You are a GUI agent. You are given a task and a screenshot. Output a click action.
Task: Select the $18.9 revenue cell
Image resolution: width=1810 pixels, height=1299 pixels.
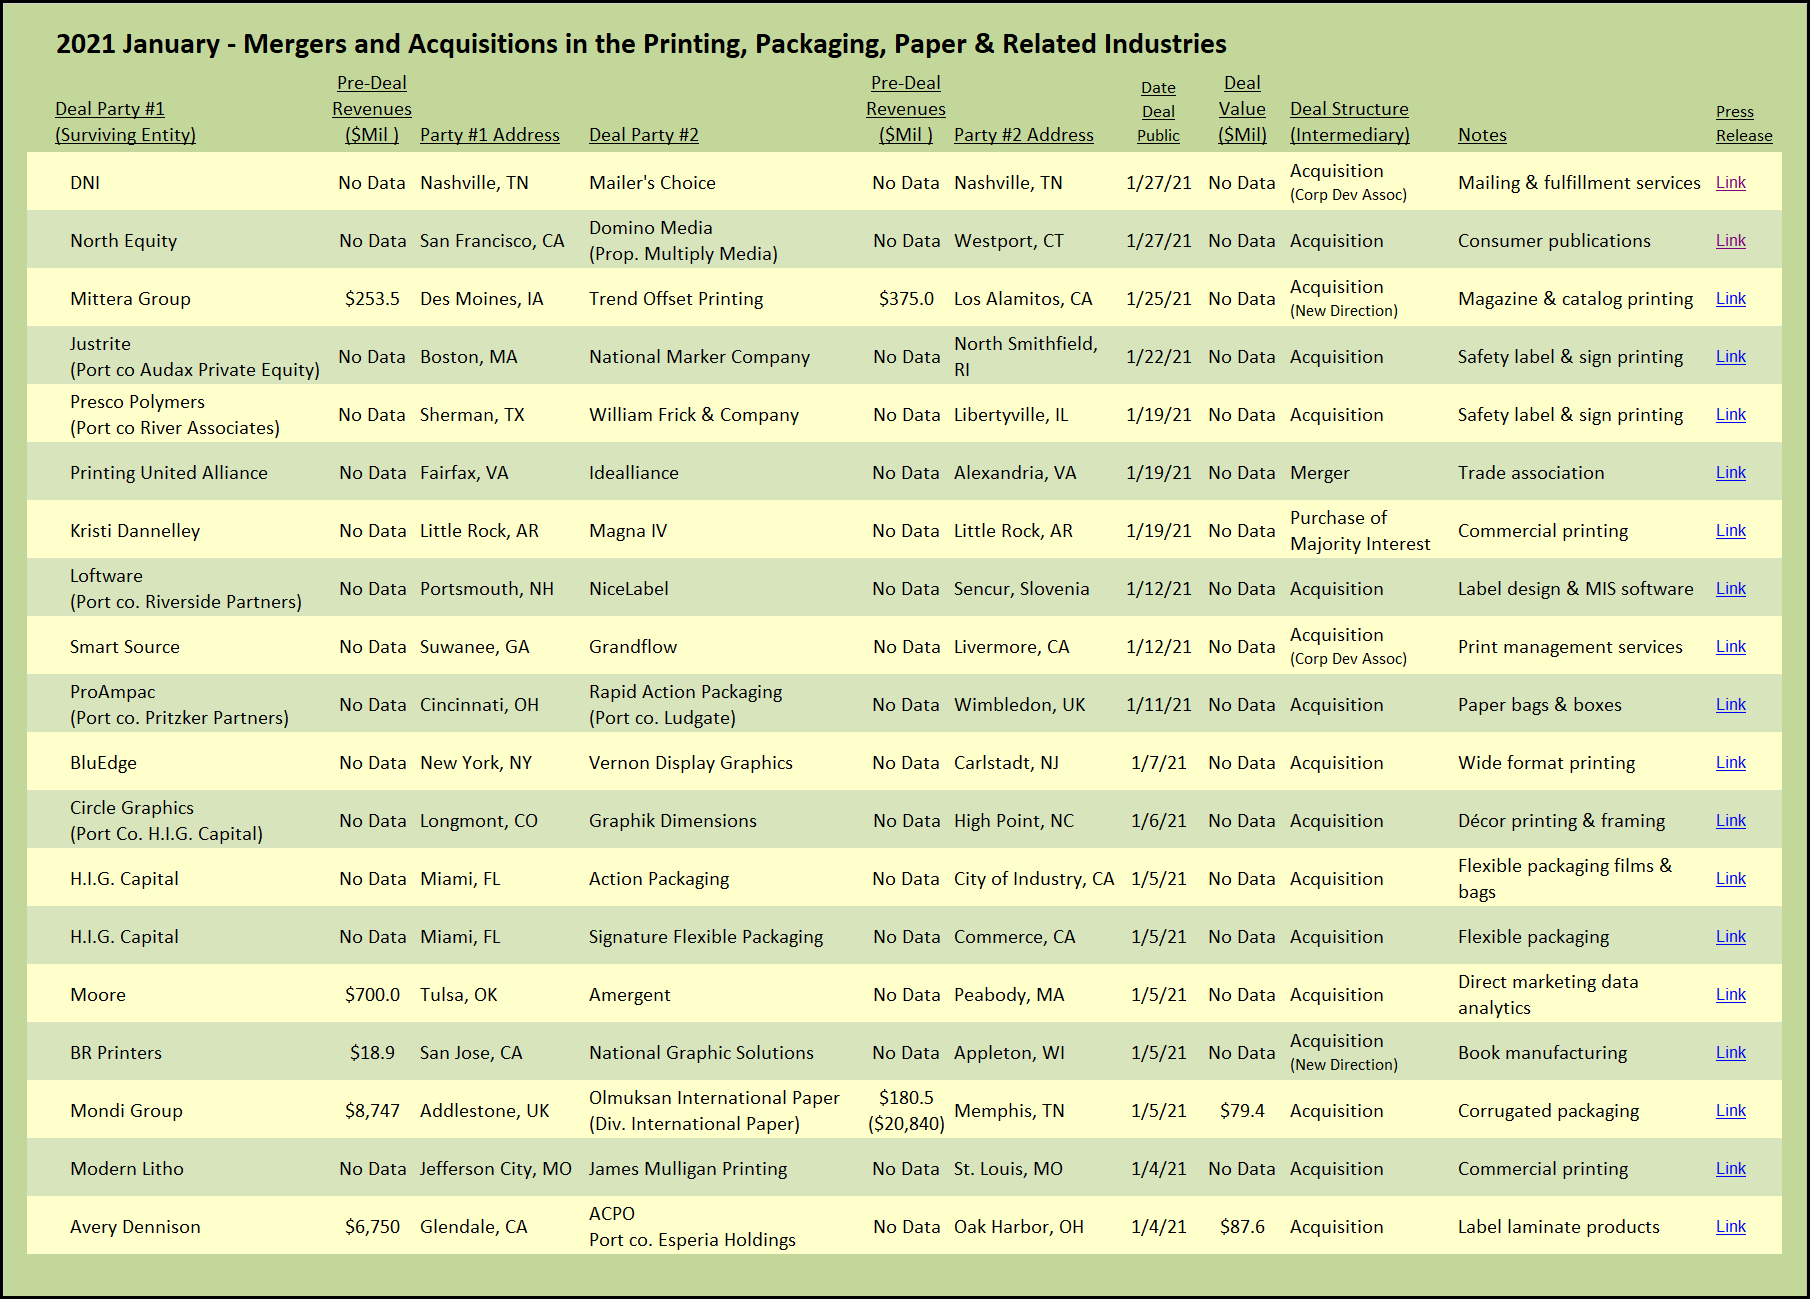(x=372, y=1053)
